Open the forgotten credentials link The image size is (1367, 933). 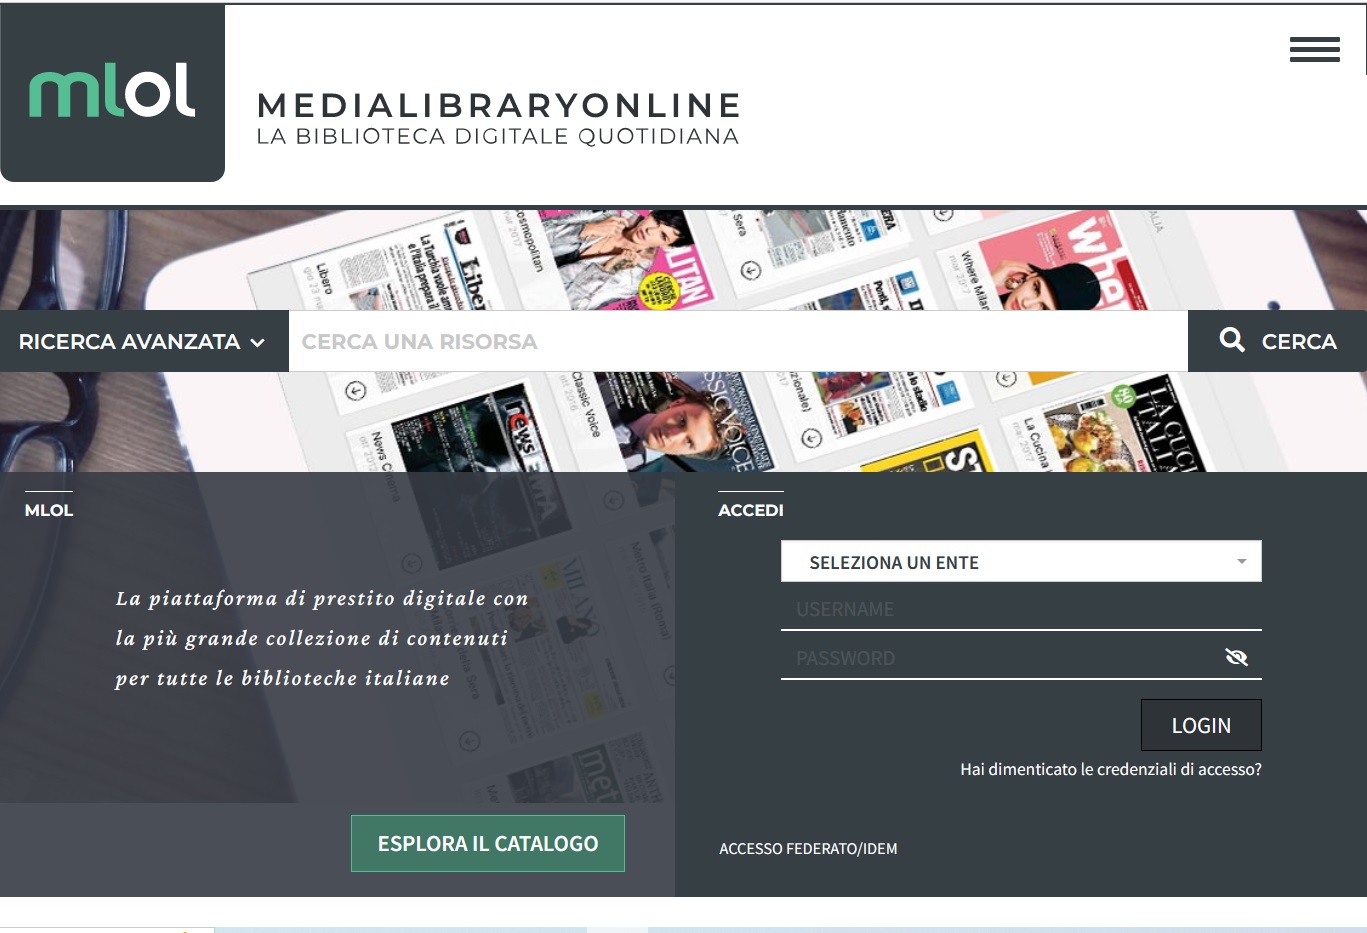pyautogui.click(x=1110, y=769)
